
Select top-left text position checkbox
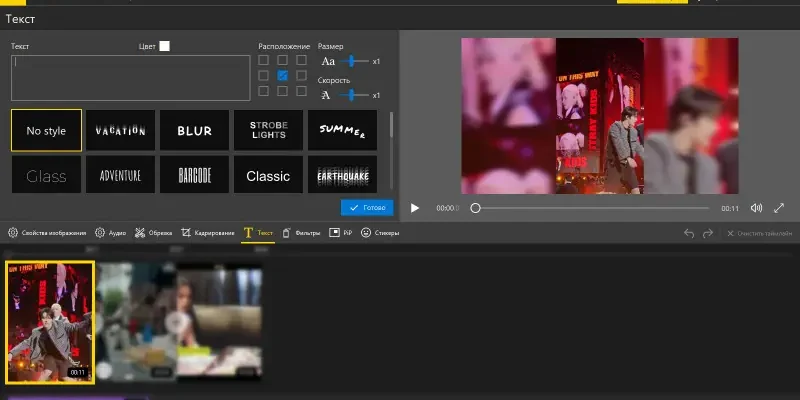coord(264,61)
